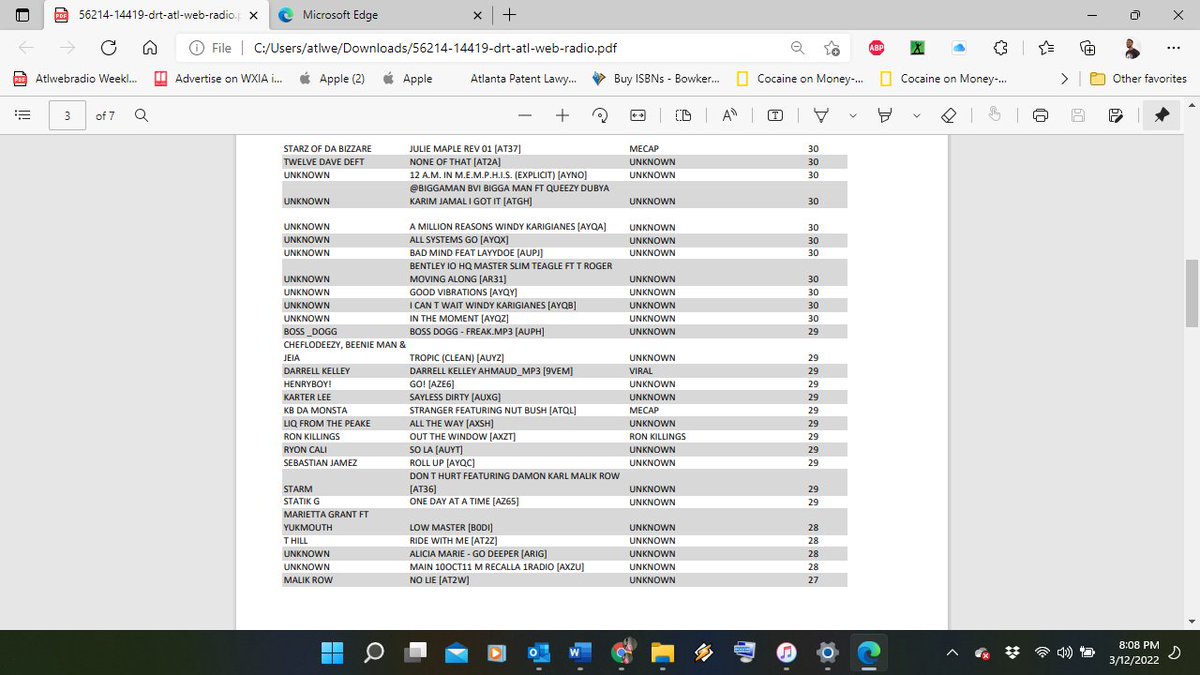Open Advertise on WXIA bookmark
Viewport: 1200px width, 675px height.
(218, 78)
